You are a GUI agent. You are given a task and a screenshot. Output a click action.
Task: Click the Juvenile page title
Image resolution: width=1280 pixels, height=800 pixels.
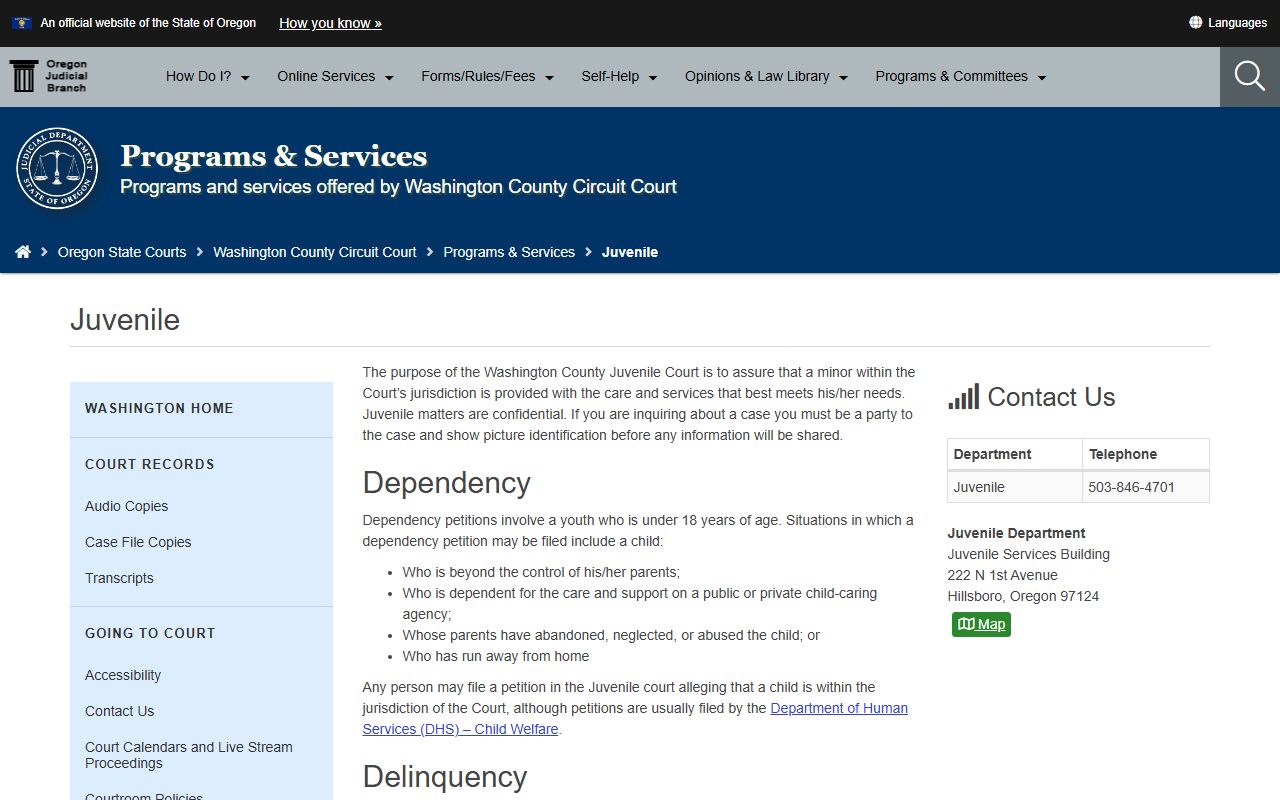pyautogui.click(x=125, y=320)
